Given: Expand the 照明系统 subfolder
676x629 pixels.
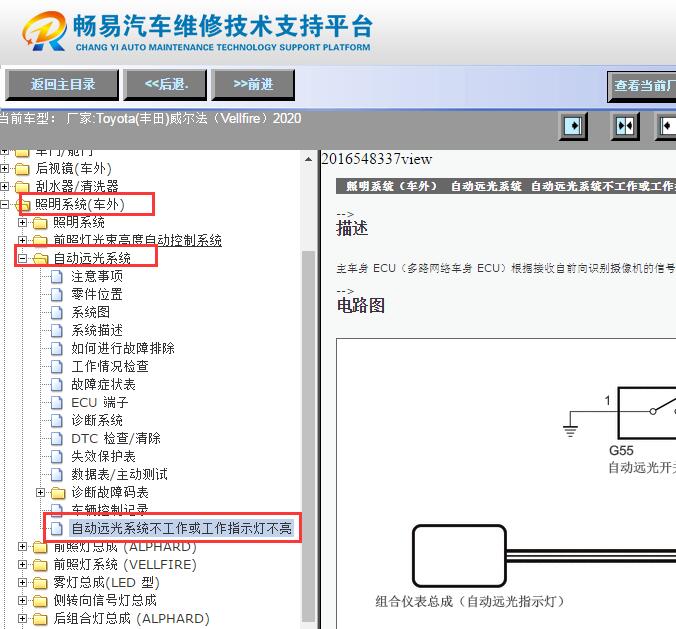Looking at the screenshot, I should point(22,222).
